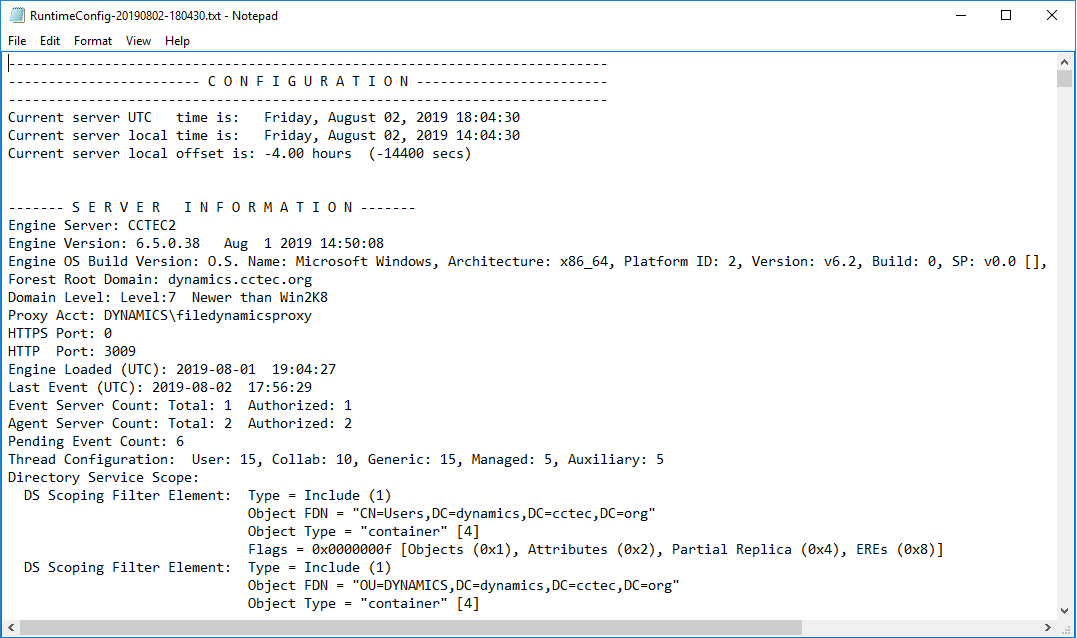Click the vertical scrollbar thumb
The image size is (1077, 638).
tap(1065, 80)
